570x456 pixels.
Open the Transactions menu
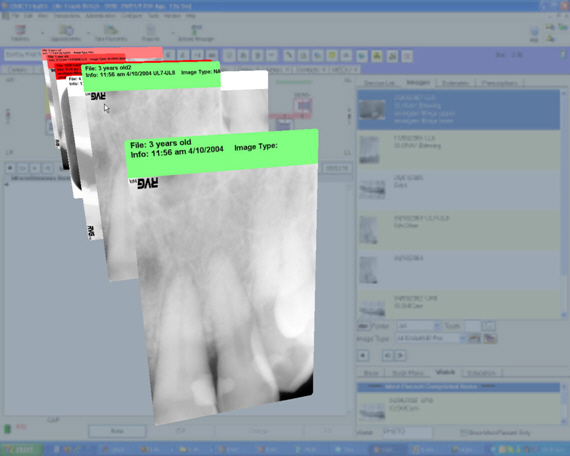(67, 16)
